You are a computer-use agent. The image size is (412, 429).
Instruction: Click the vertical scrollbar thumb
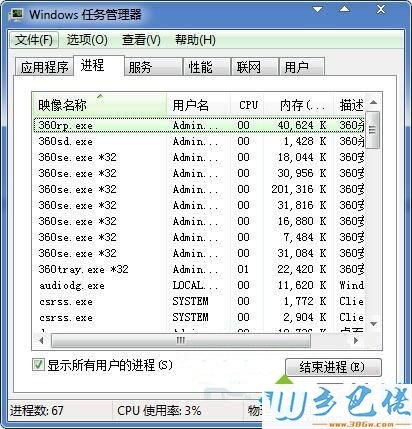pos(373,130)
